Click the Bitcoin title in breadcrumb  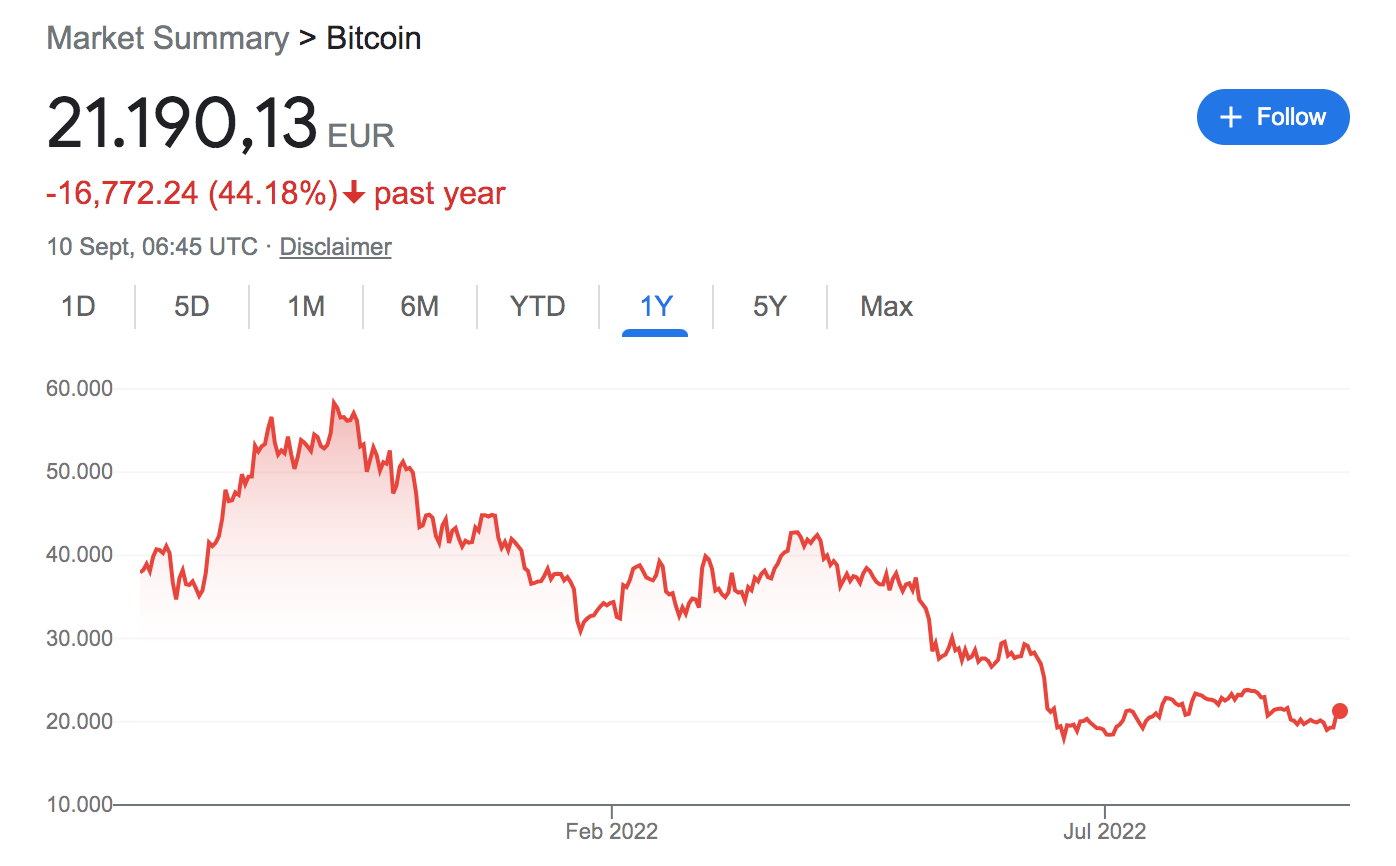(x=374, y=38)
